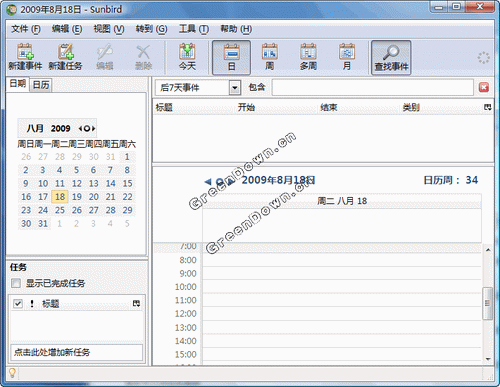
Task: Select the 日历 tab
Action: tap(41, 85)
